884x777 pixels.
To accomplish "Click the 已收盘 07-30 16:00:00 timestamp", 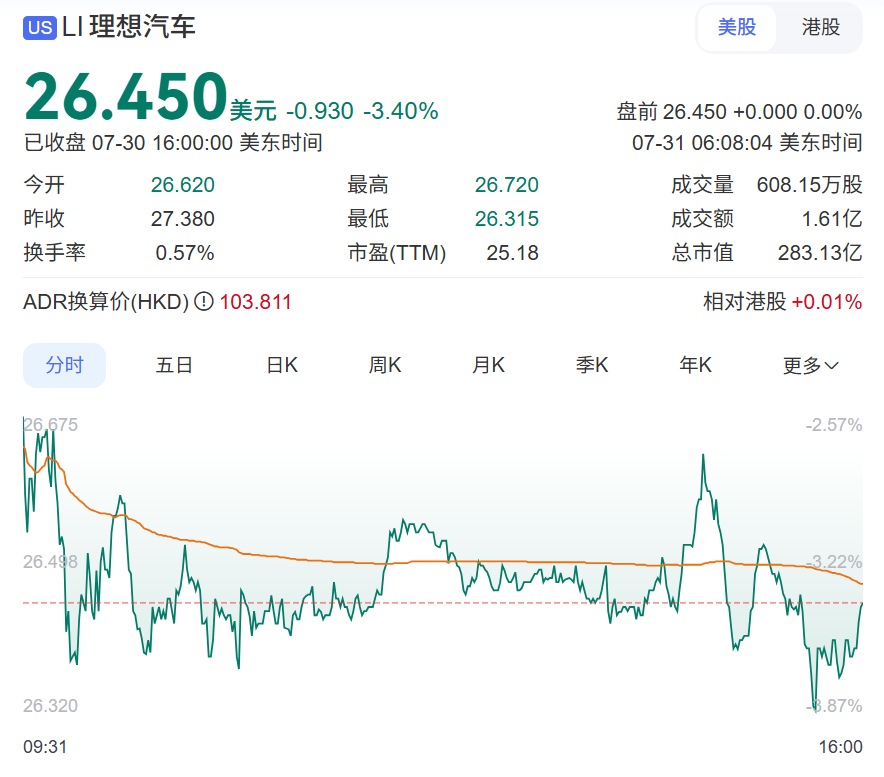I will click(x=173, y=143).
